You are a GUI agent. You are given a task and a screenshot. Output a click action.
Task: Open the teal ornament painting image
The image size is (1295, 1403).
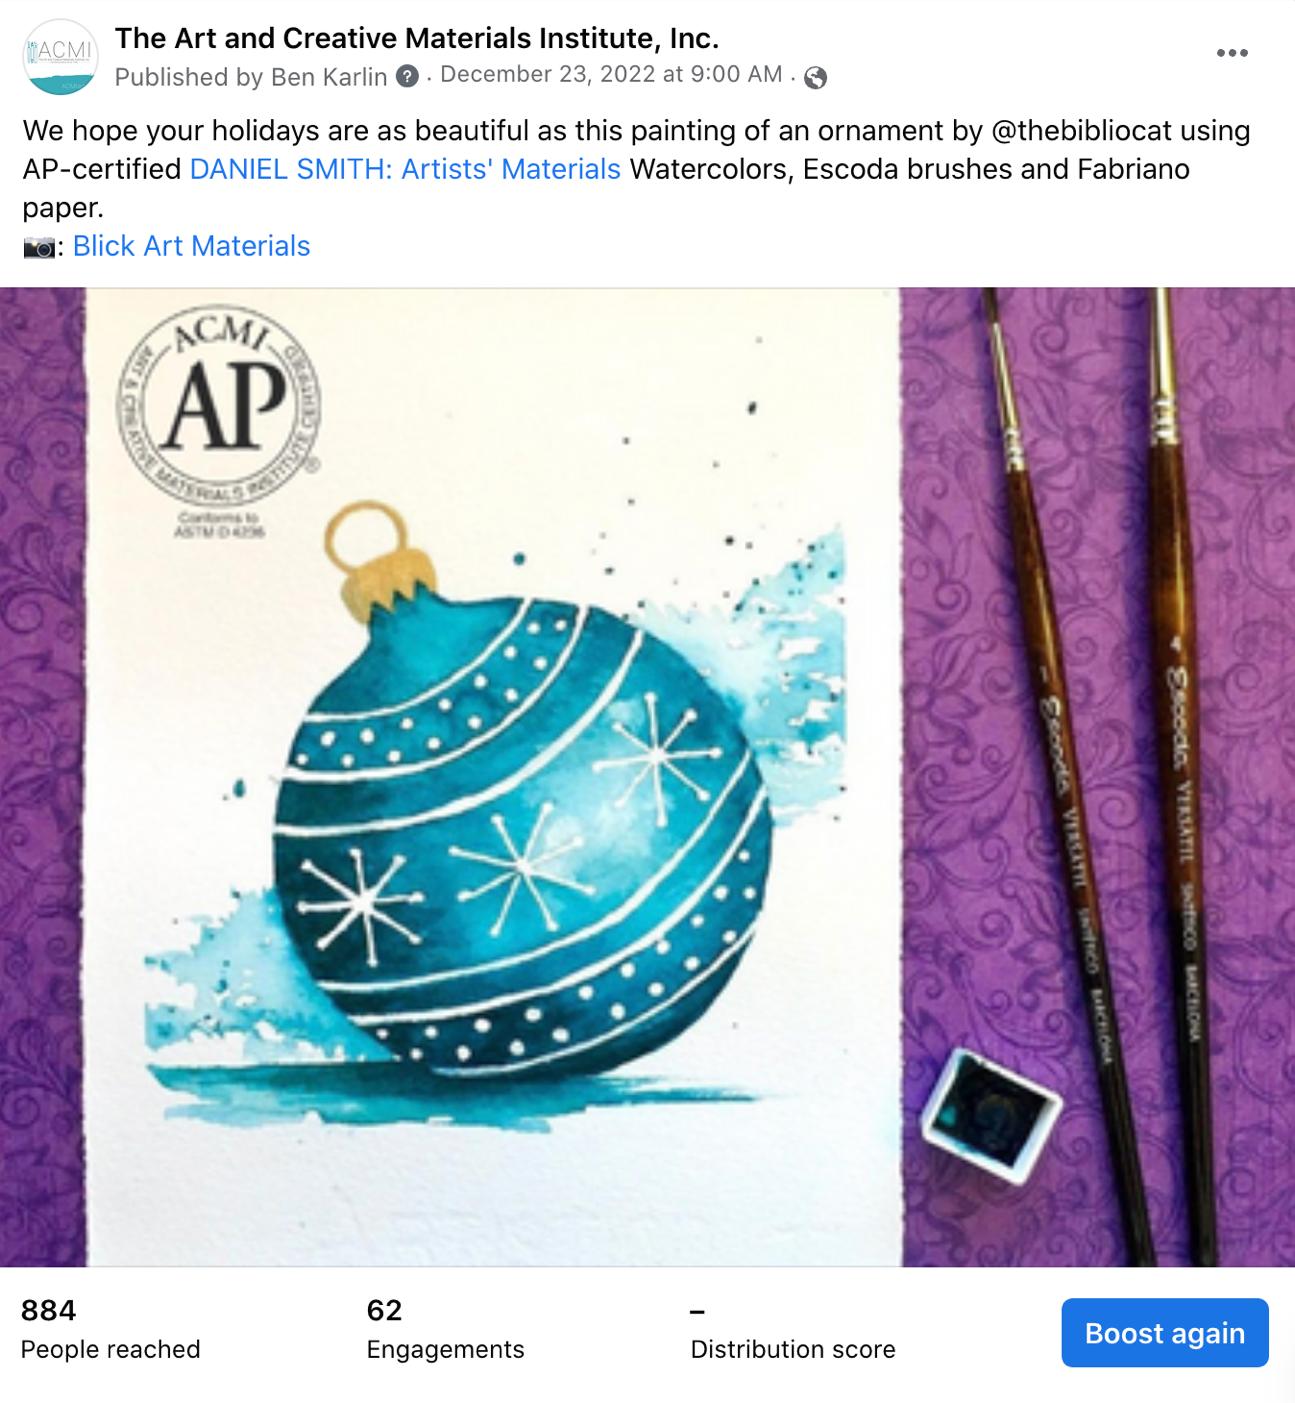[647, 777]
